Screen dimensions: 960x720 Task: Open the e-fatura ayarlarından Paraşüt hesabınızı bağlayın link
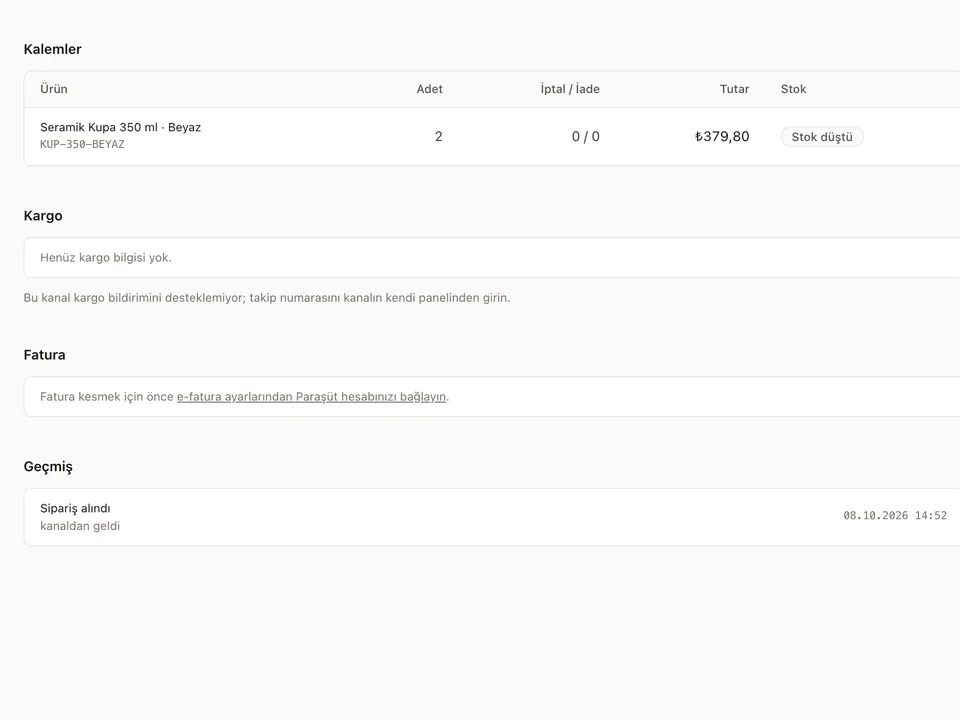[311, 397]
